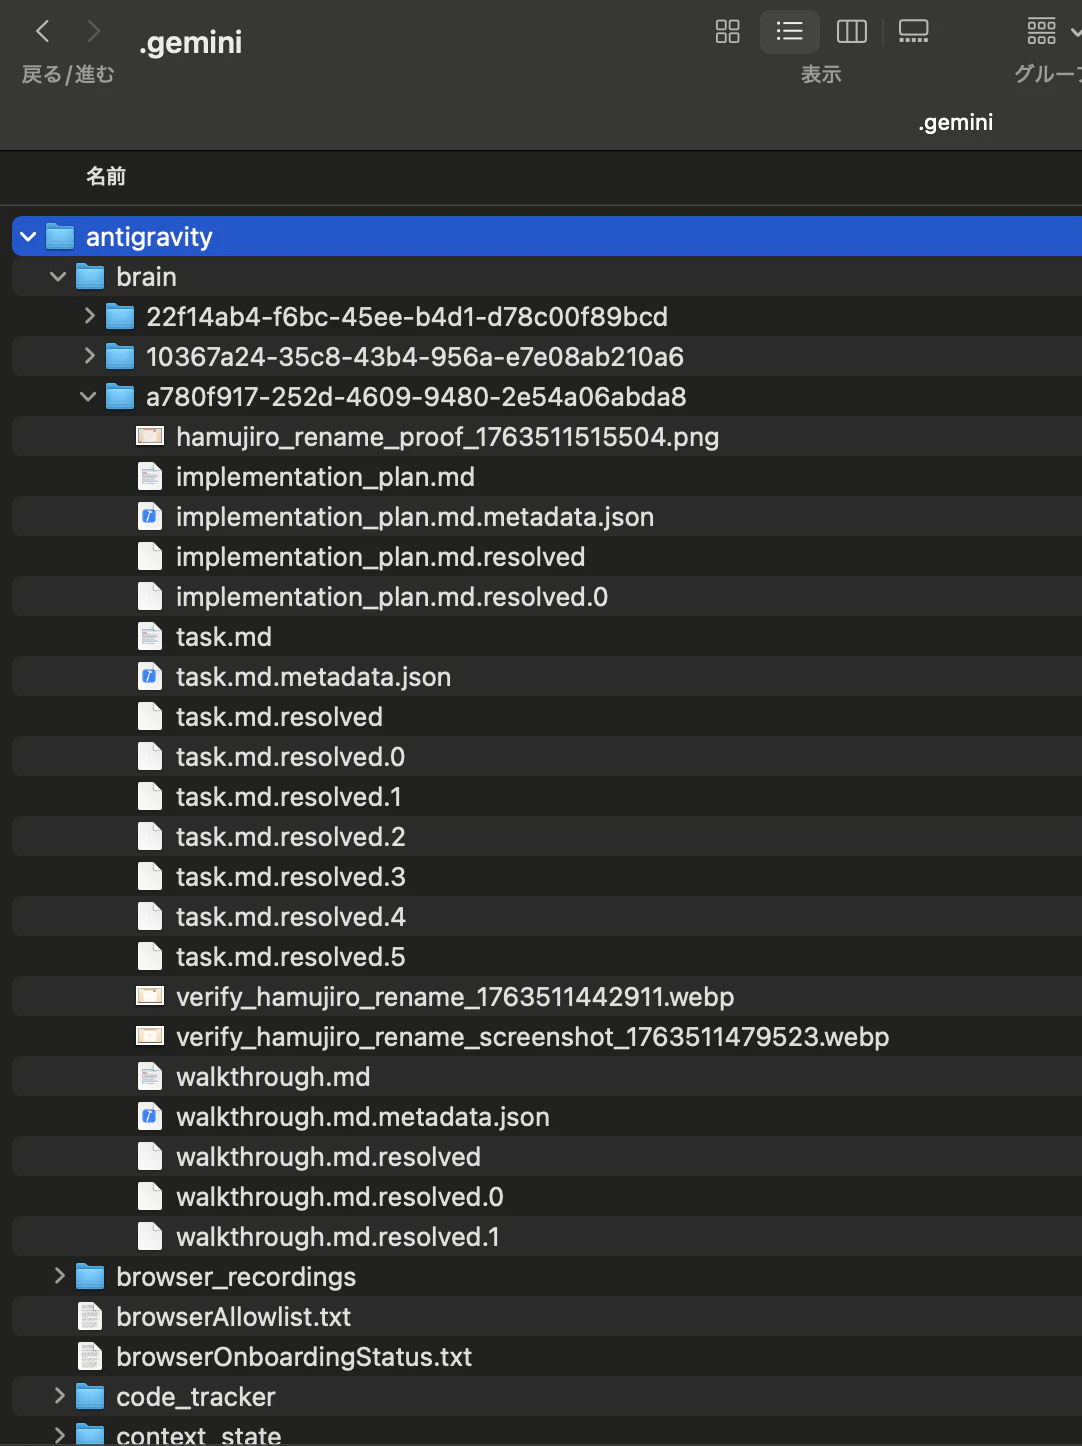Collapse the antigravity folder
This screenshot has width=1082, height=1446.
[x=28, y=237]
